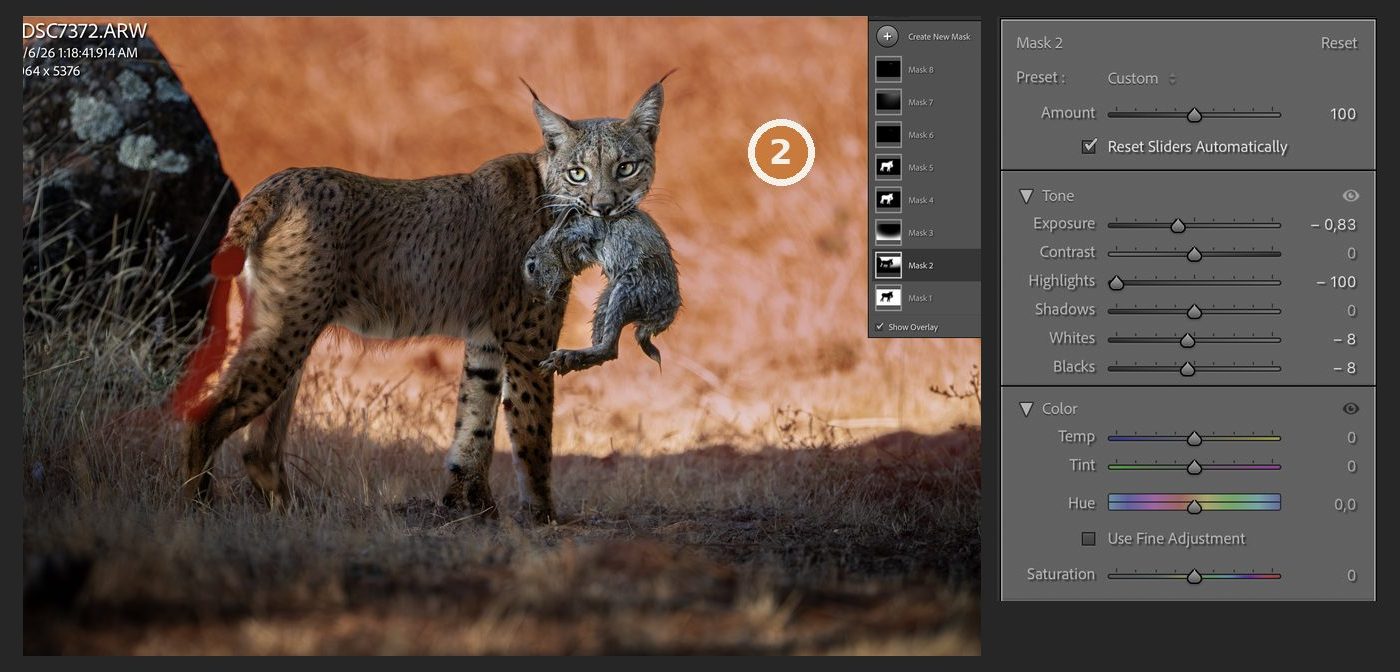
Task: Click the Hue value 0,0
Action: (x=1345, y=505)
